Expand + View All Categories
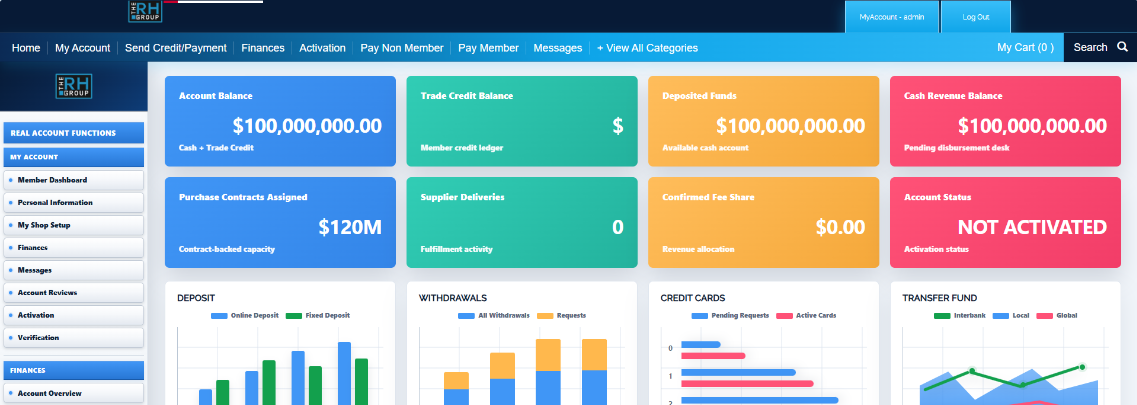The height and width of the screenshot is (405, 1137). tap(648, 48)
